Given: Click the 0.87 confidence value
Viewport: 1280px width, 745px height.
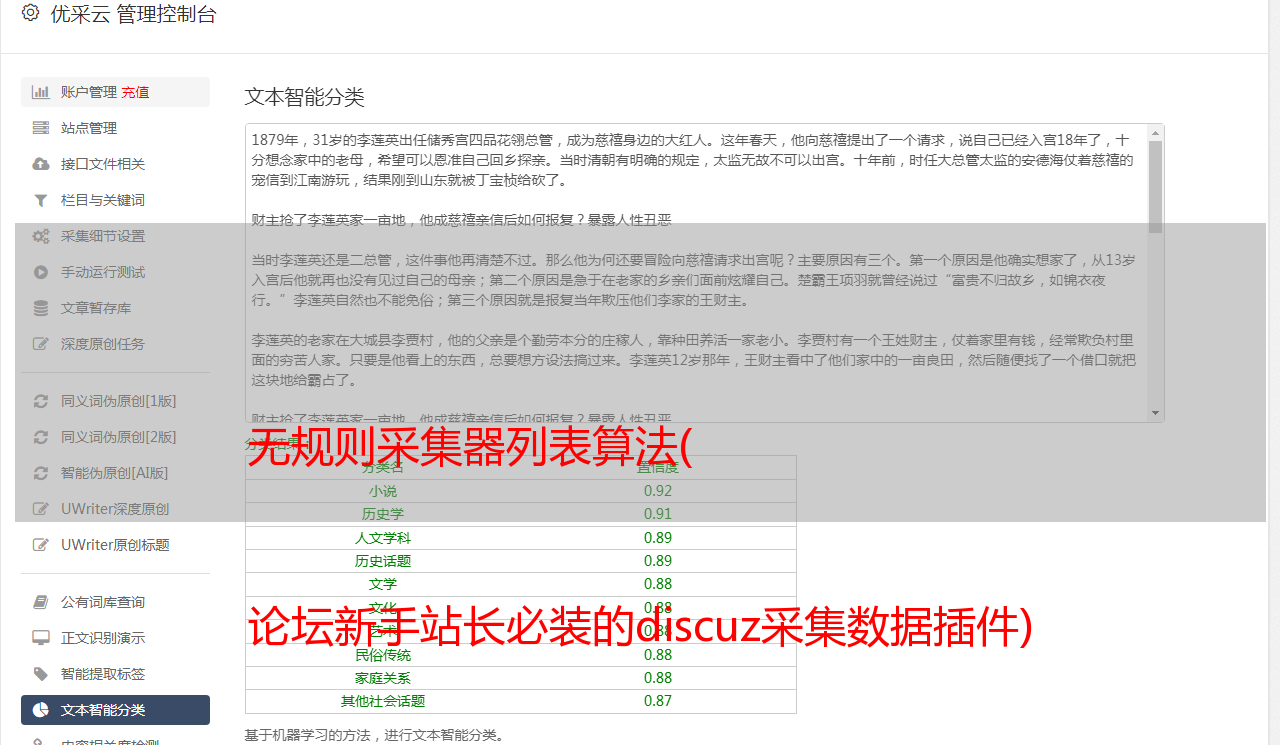Looking at the screenshot, I should tap(658, 701).
